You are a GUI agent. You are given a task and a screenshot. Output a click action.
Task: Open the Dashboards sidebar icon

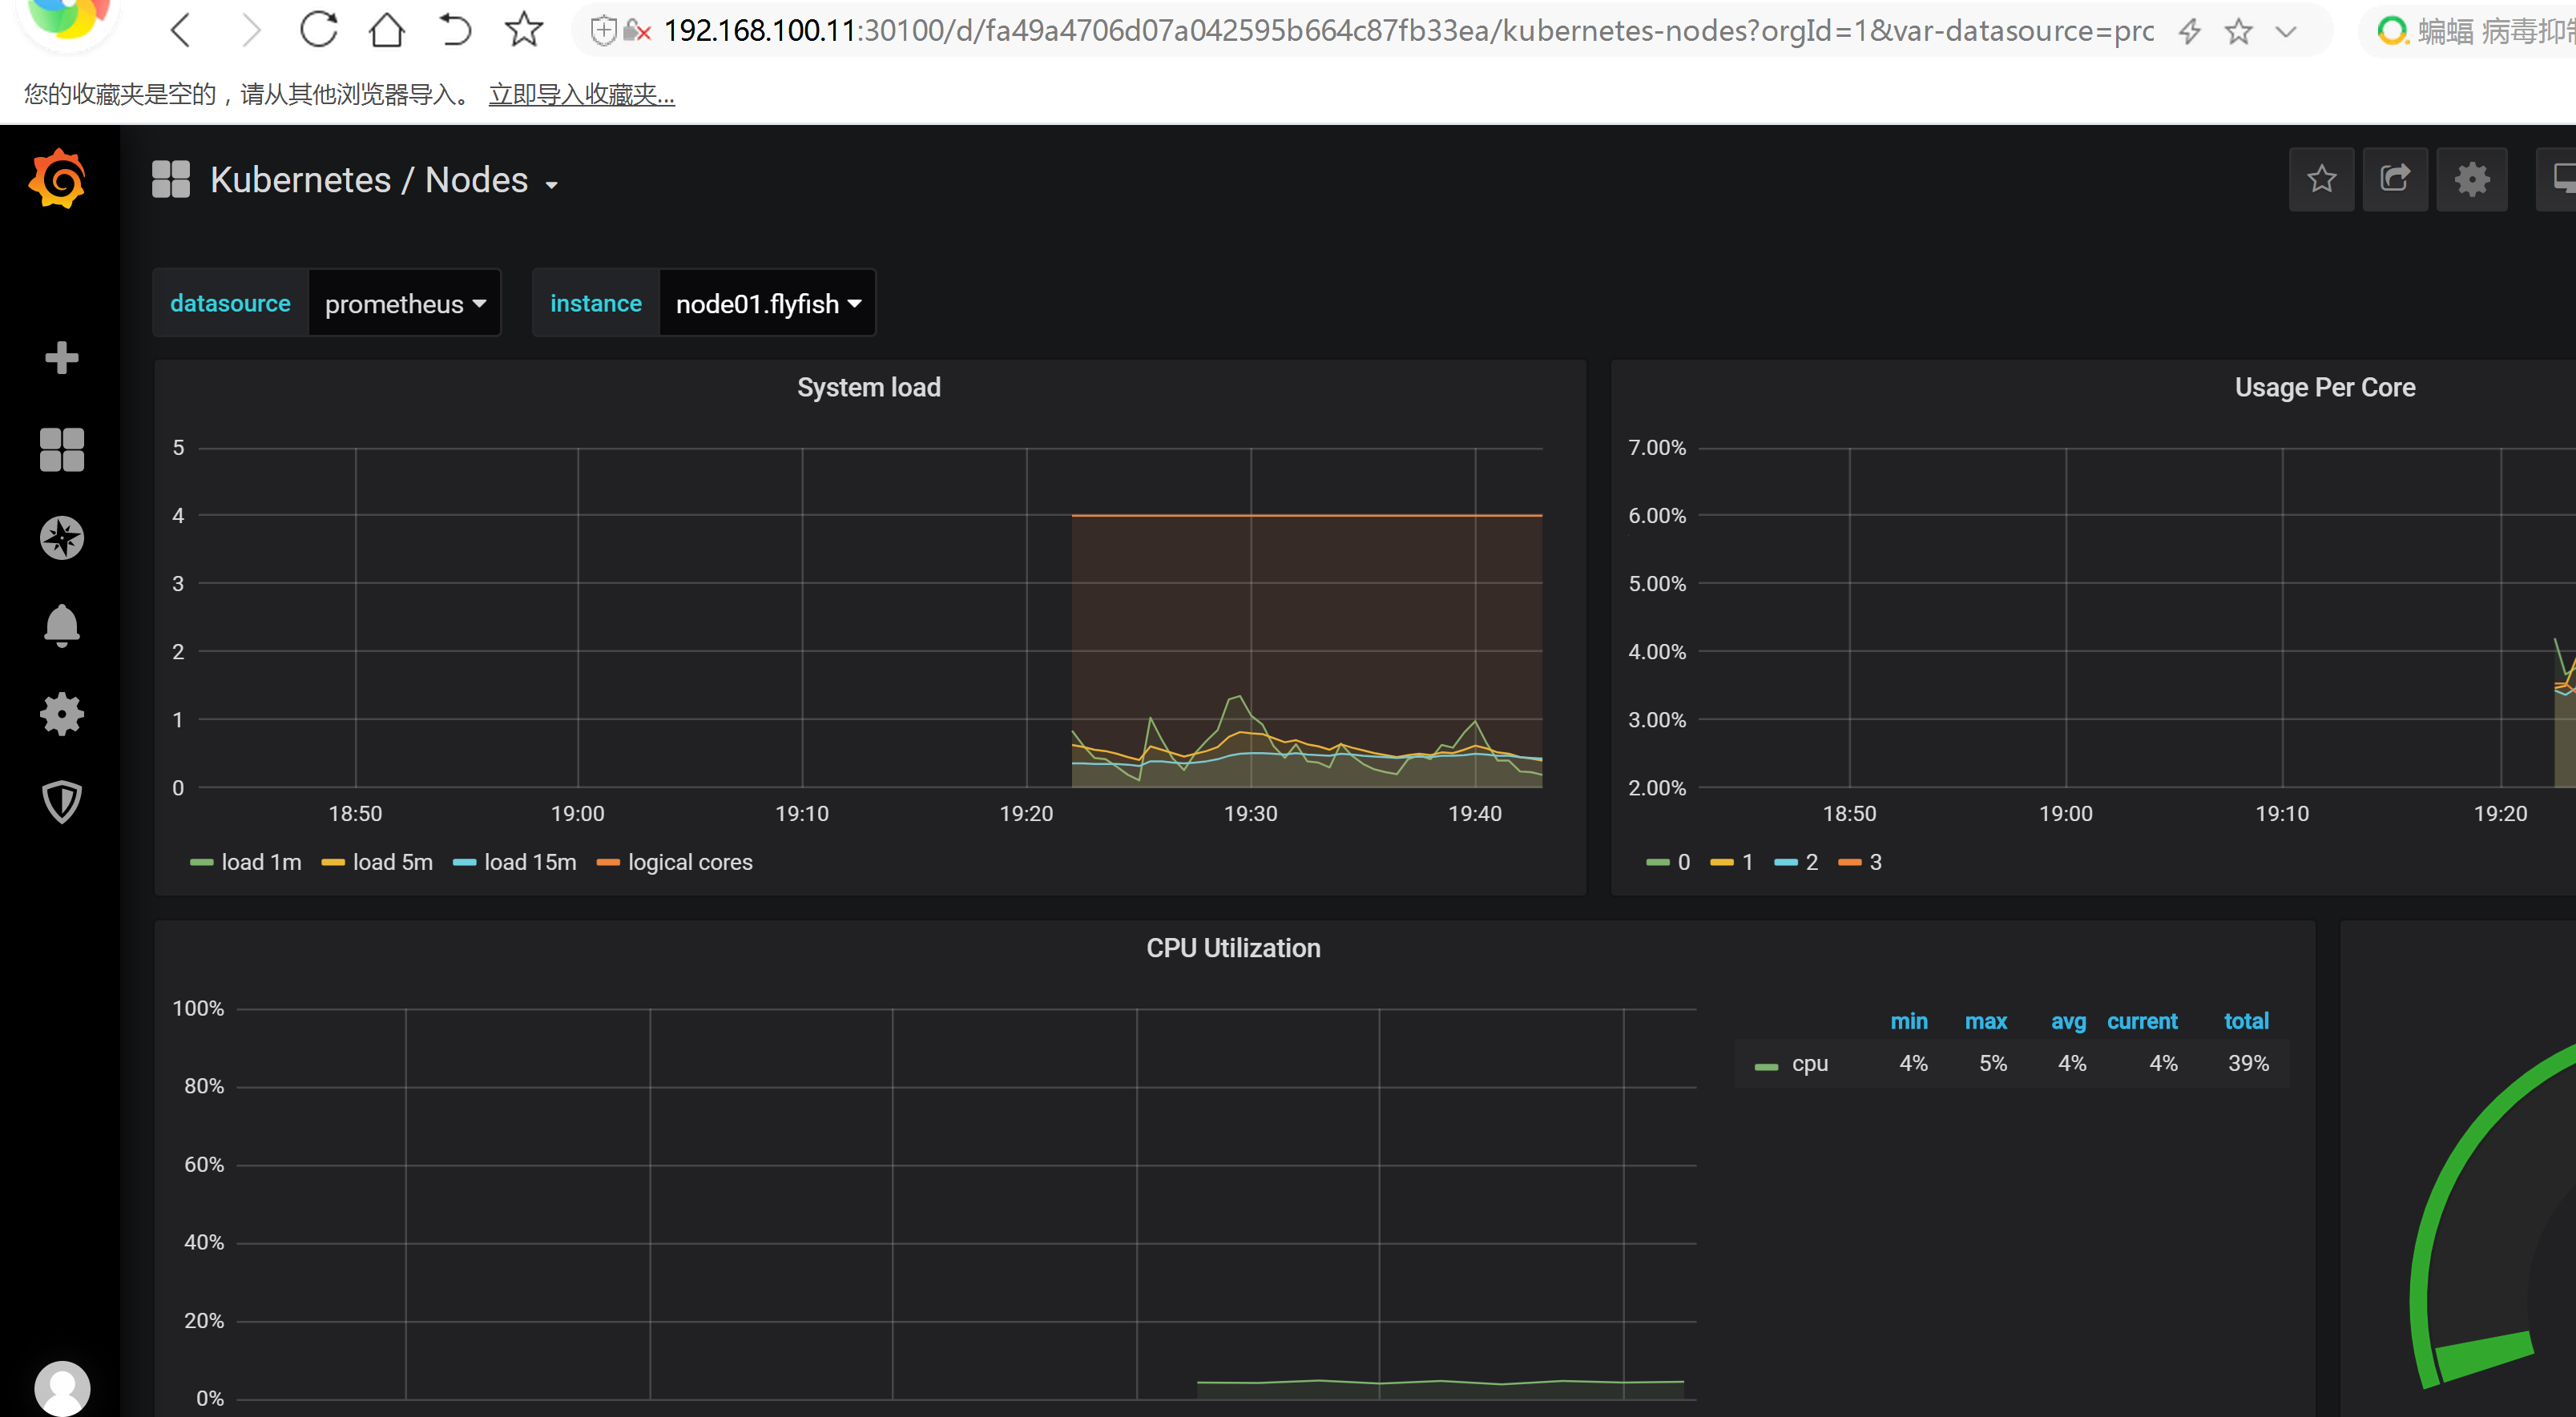pyautogui.click(x=61, y=449)
